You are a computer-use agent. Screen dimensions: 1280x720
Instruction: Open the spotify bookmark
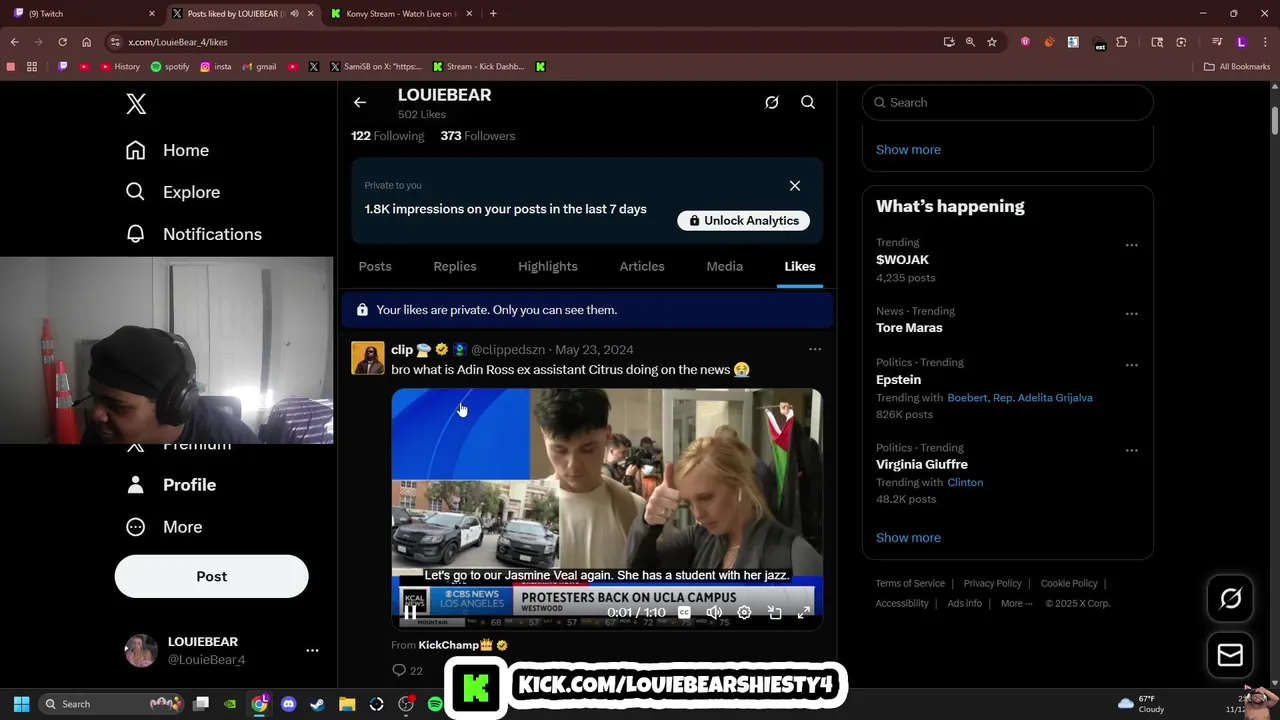pyautogui.click(x=170, y=67)
